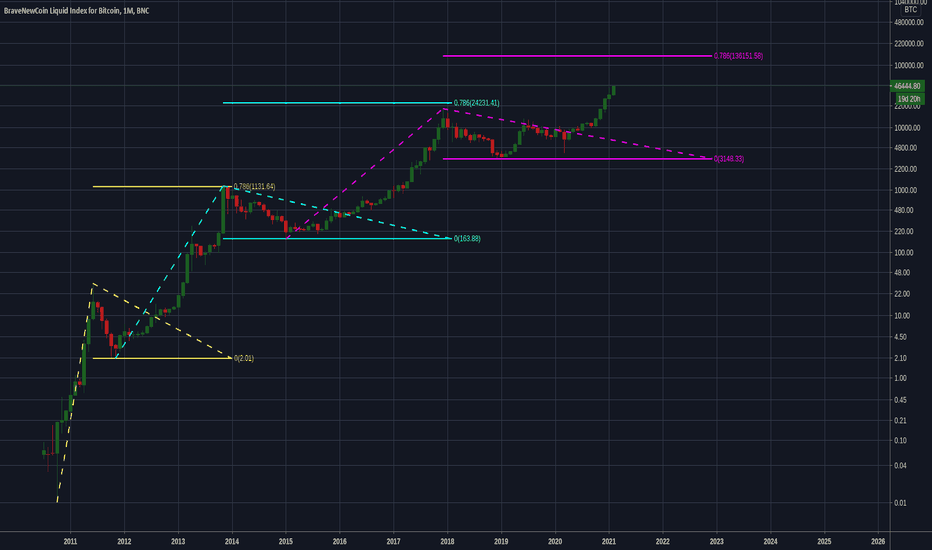Click the 19d 20h countdown label
This screenshot has height=550, width=932.
[909, 99]
